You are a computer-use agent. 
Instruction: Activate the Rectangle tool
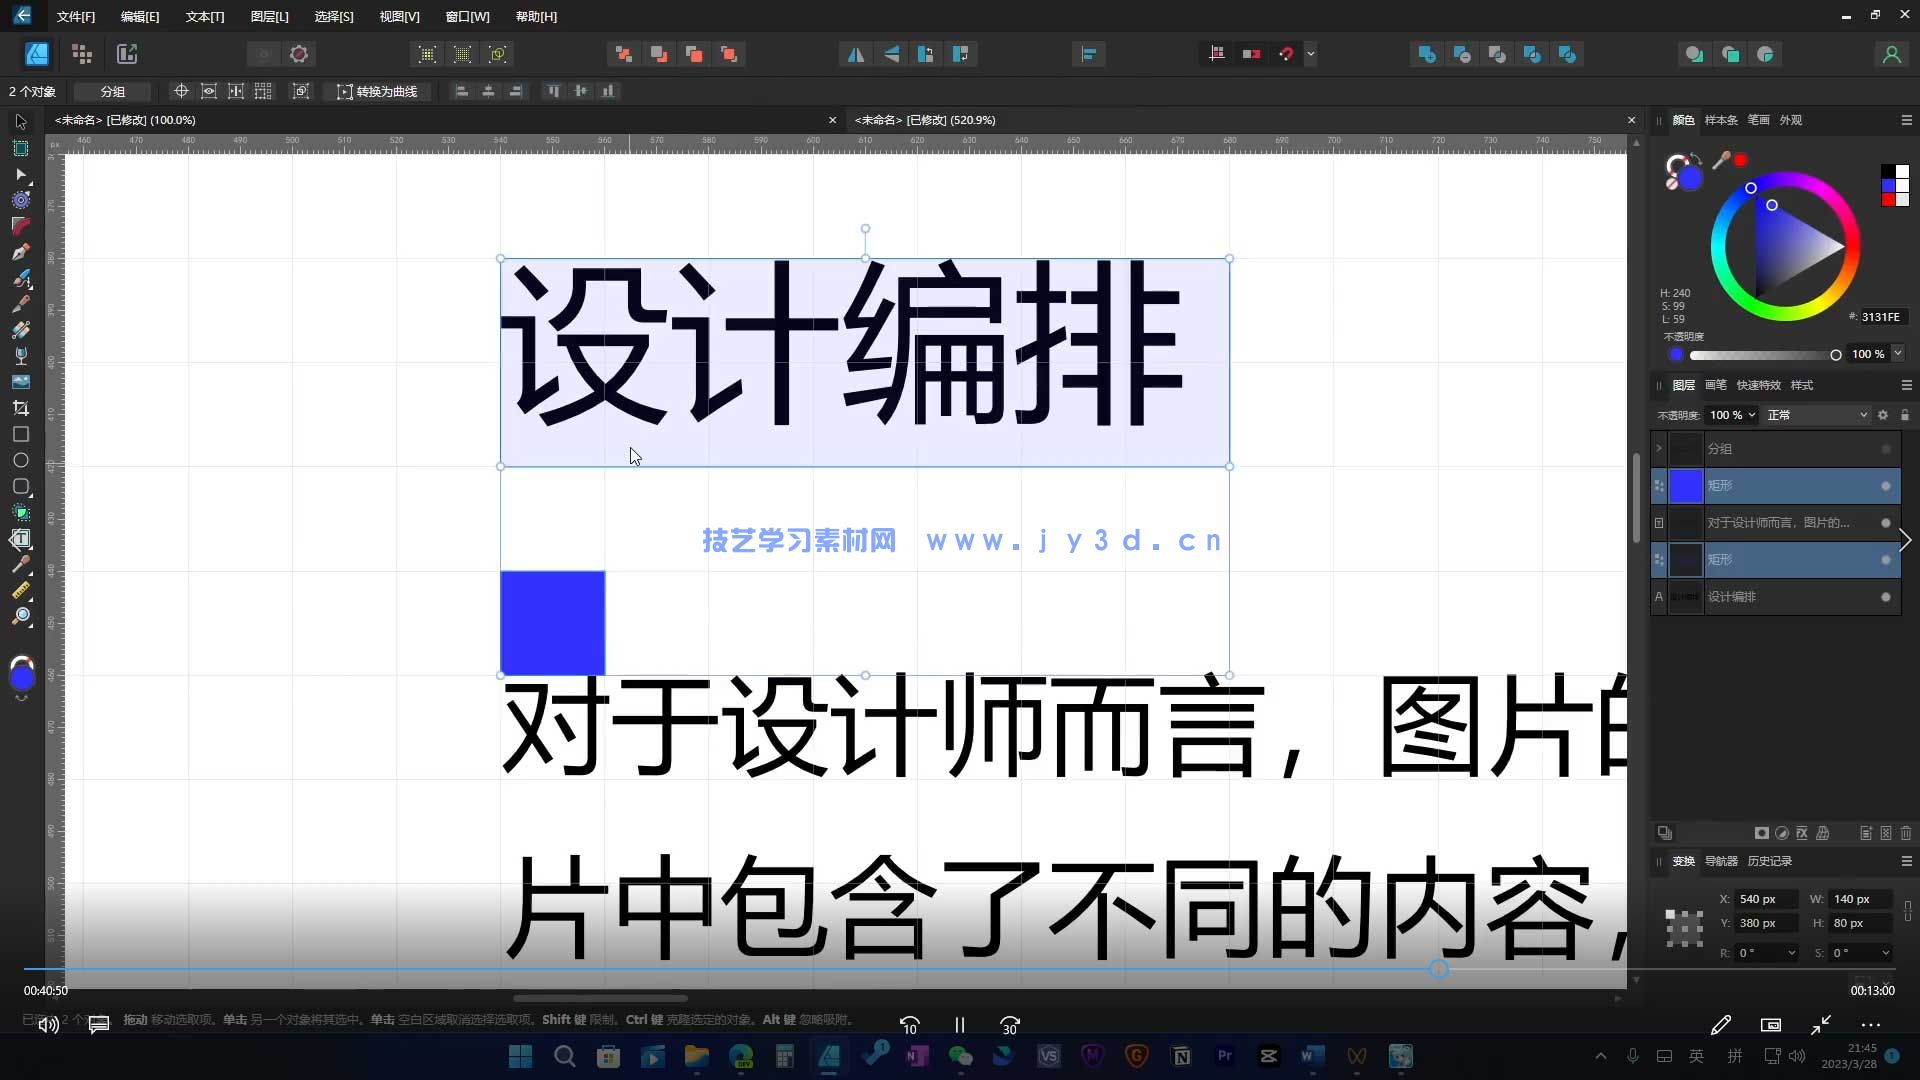click(x=20, y=434)
